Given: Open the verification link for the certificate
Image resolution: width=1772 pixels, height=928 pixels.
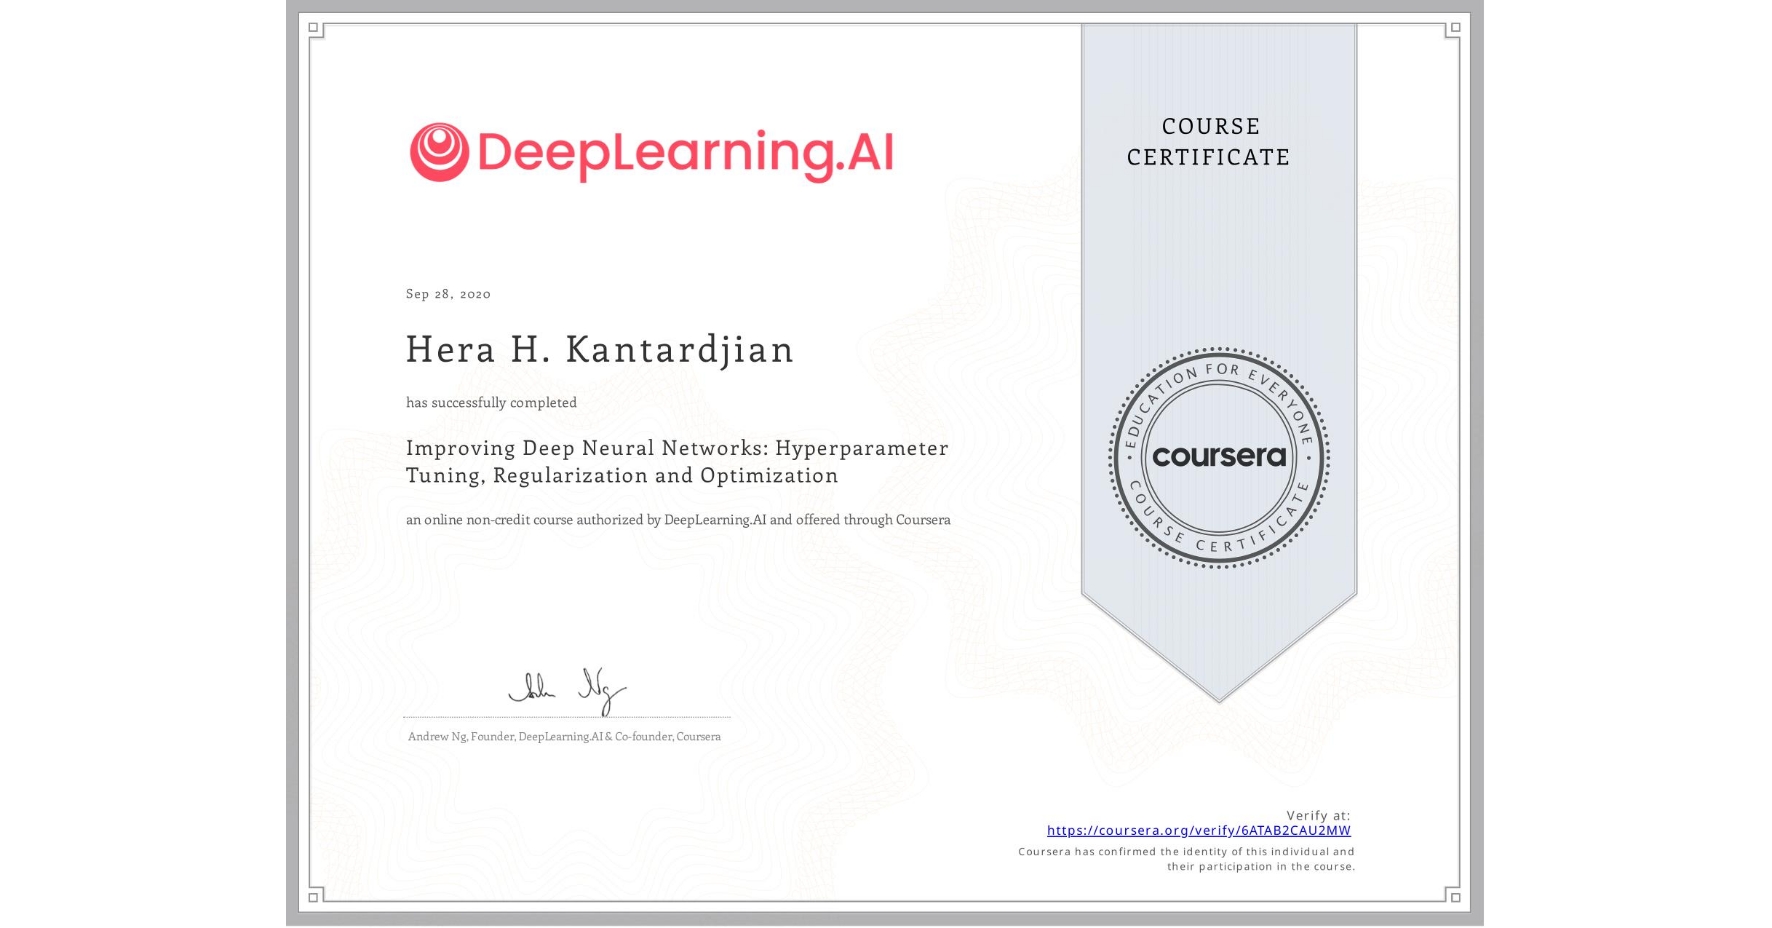Looking at the screenshot, I should point(1198,830).
